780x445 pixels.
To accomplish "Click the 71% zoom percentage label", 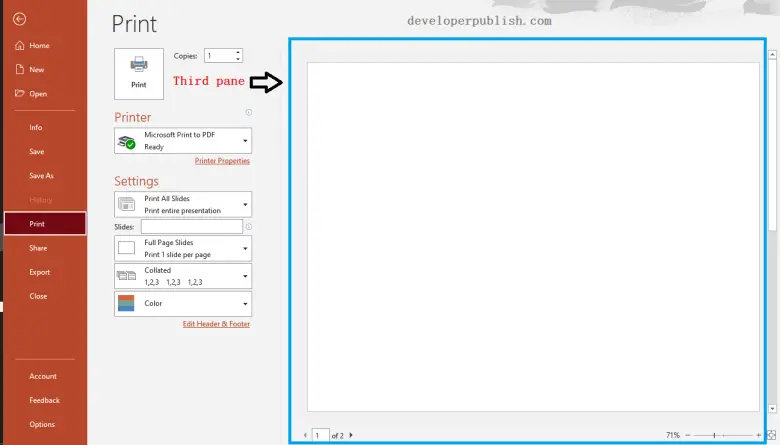I will coord(673,435).
